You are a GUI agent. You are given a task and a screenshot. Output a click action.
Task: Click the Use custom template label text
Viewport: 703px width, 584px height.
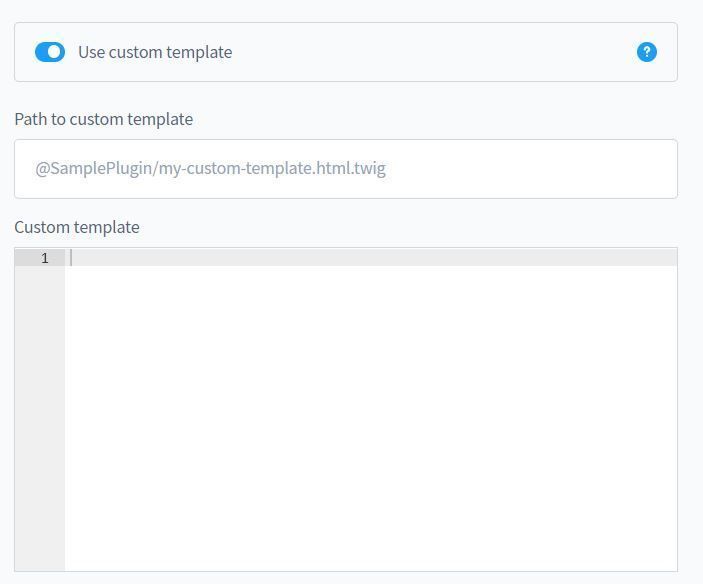(155, 52)
